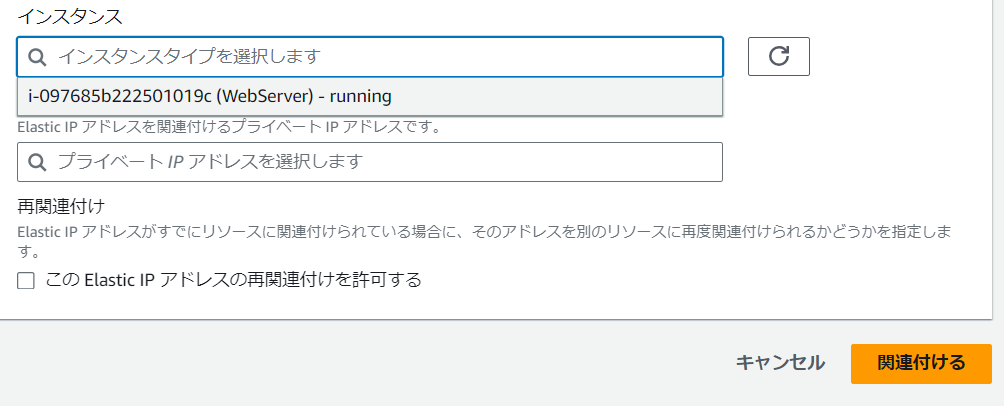
Task: Click the instance ID text i-097685b222501019c
Action: coord(120,97)
